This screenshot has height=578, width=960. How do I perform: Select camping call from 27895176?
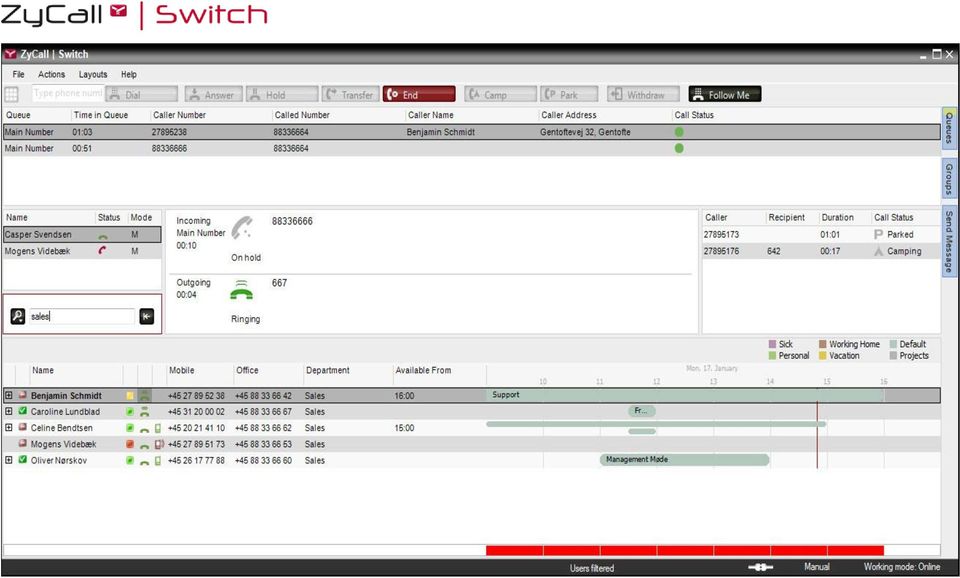tap(820, 251)
